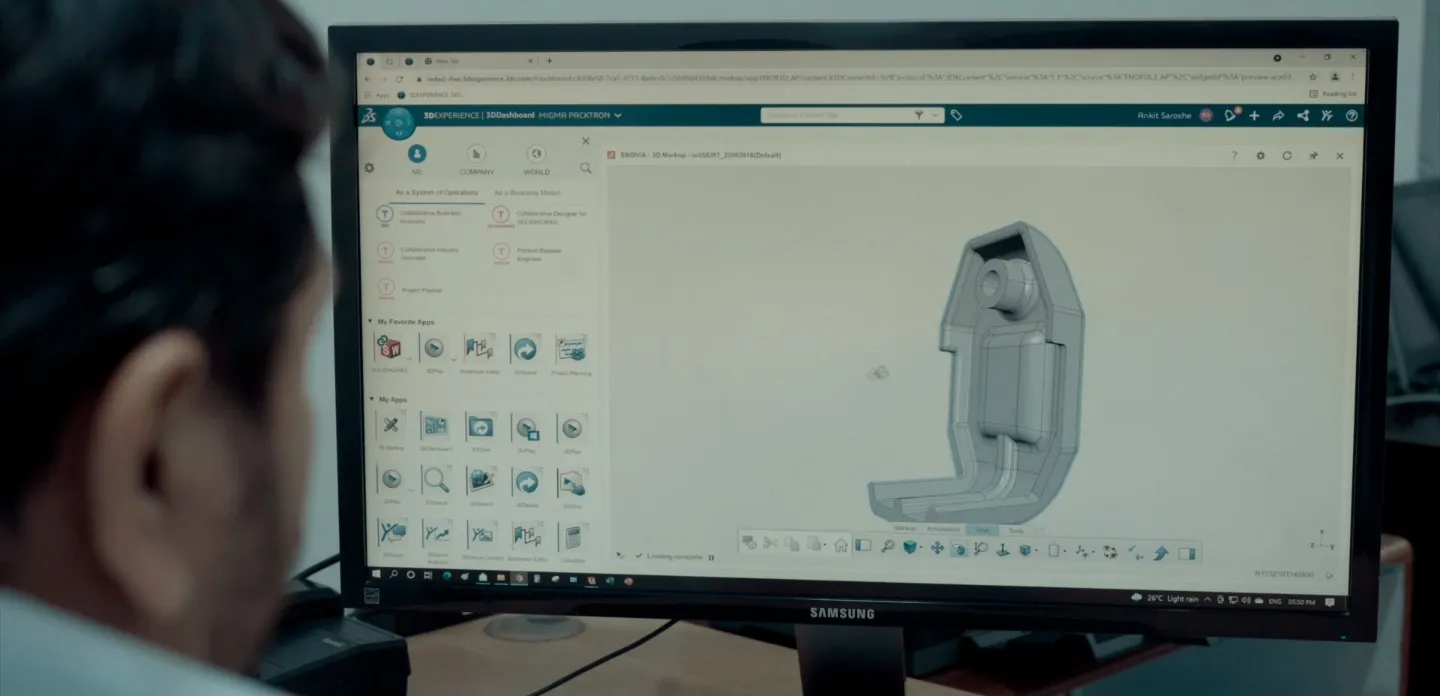This screenshot has width=1440, height=696.
Task: Toggle the left panel icon next to Home
Action: (x=862, y=546)
